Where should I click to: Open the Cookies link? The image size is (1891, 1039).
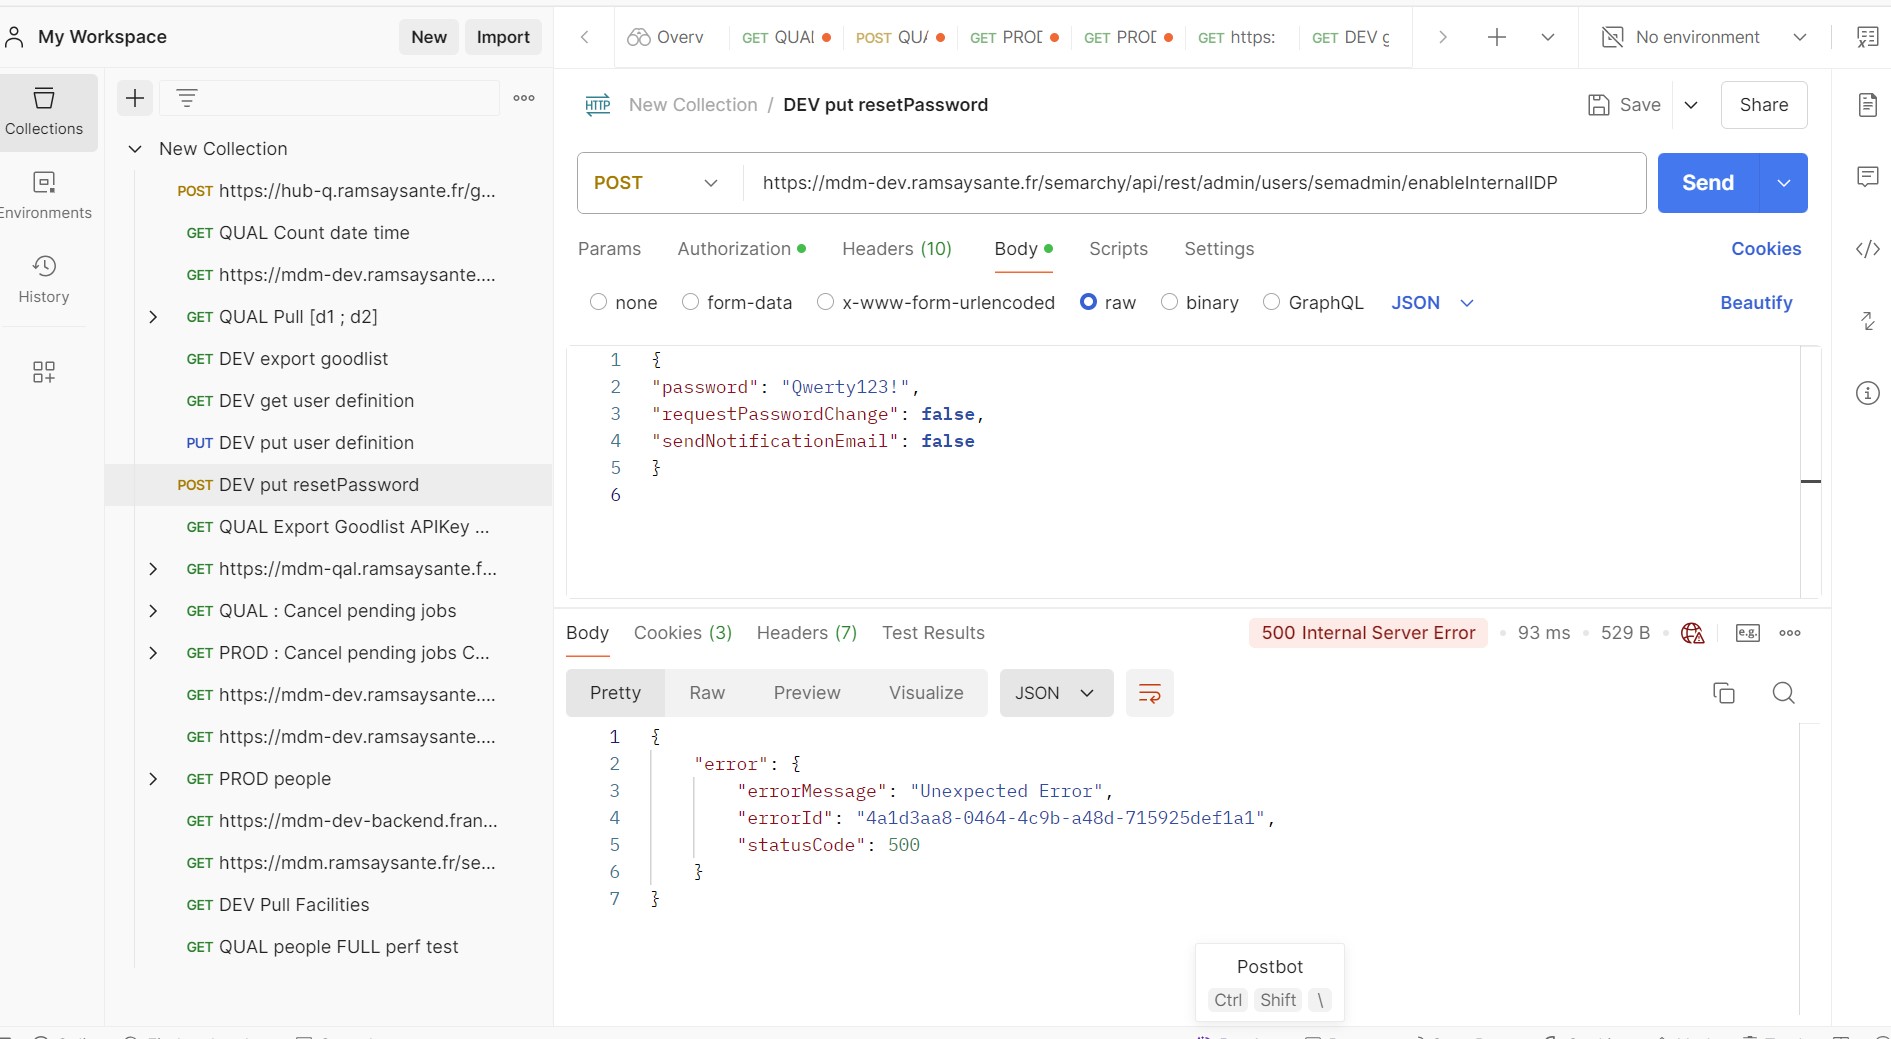point(1766,249)
